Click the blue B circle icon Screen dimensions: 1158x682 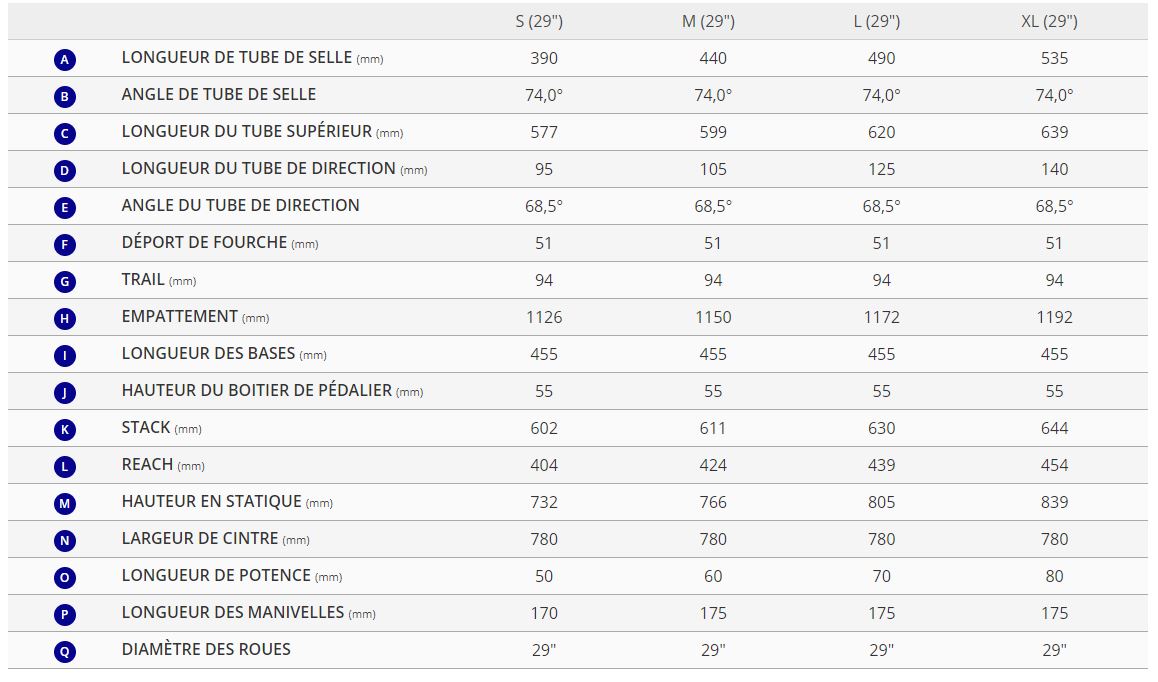click(65, 97)
